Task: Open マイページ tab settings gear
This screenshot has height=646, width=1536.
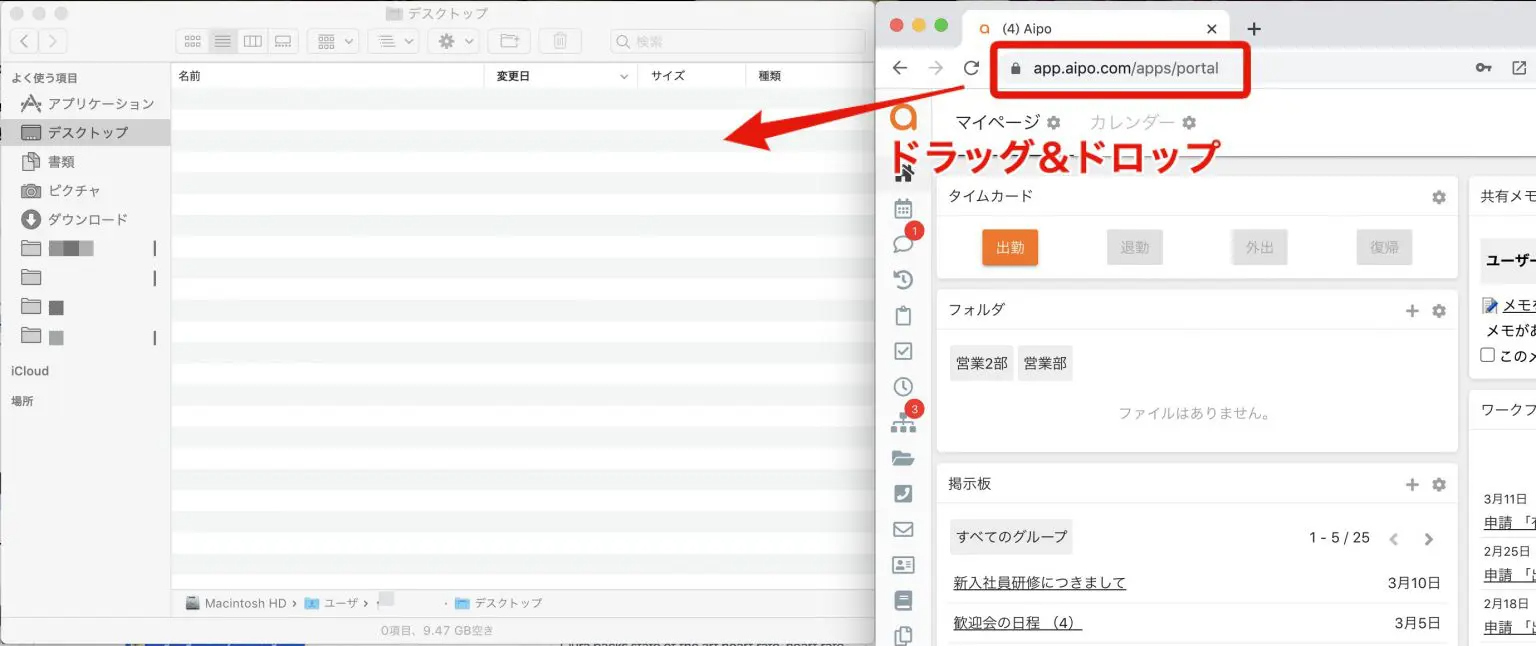Action: 1053,123
